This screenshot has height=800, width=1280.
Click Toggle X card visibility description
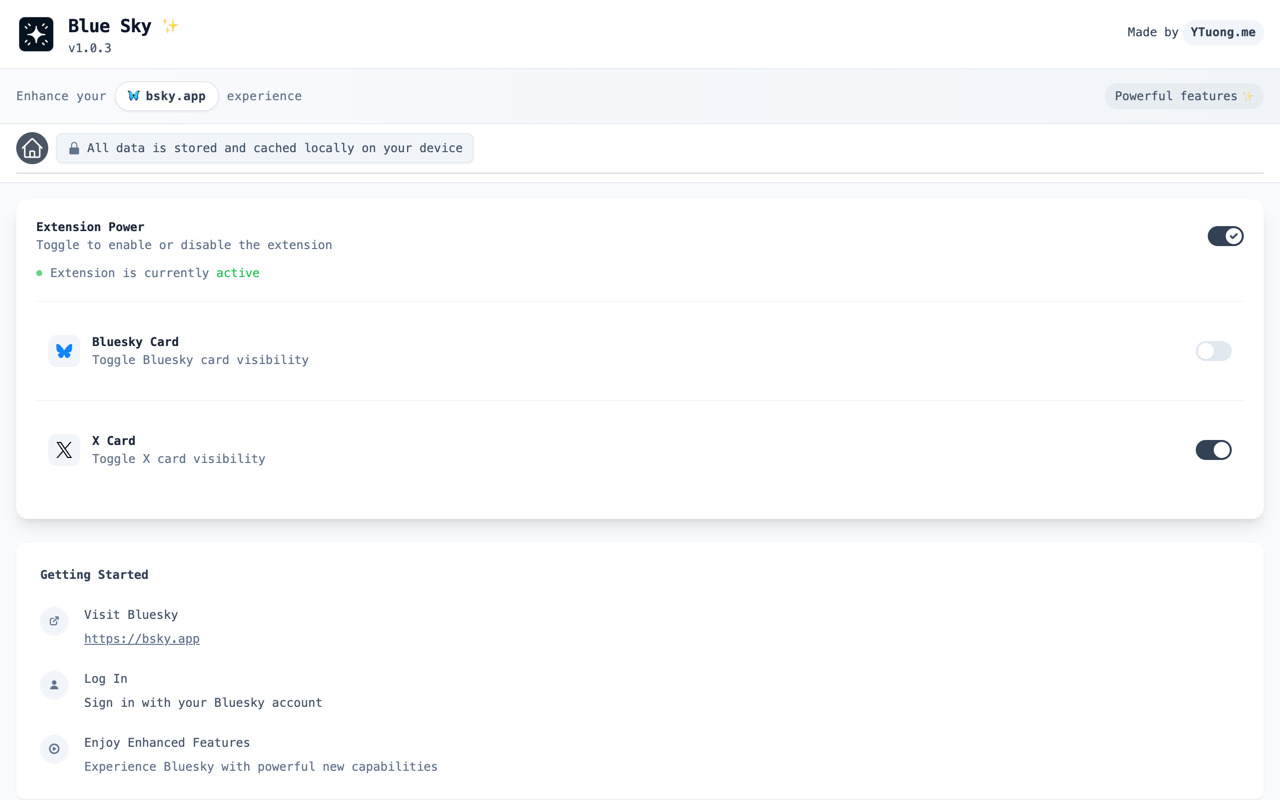point(179,459)
